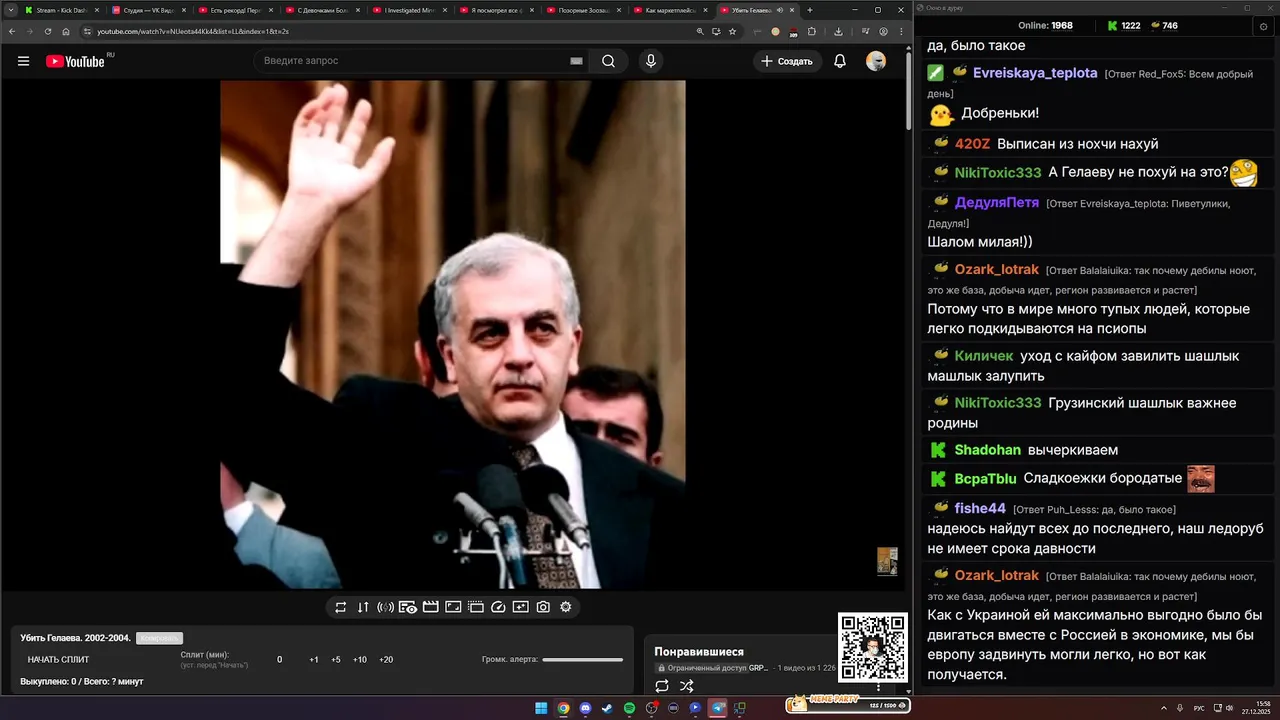Screen dimensions: 1280x720
Task: Click the Evreiskaya_teplota username in chat
Action: pyautogui.click(x=1035, y=73)
